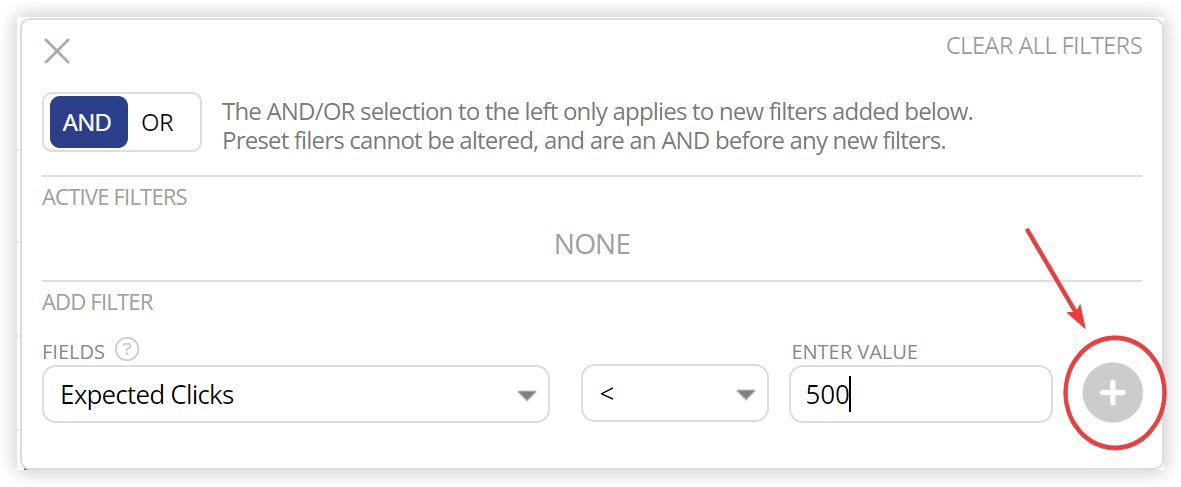The height and width of the screenshot is (487, 1181).
Task: Click the AND/OR selection explanation sentence
Action: [598, 112]
